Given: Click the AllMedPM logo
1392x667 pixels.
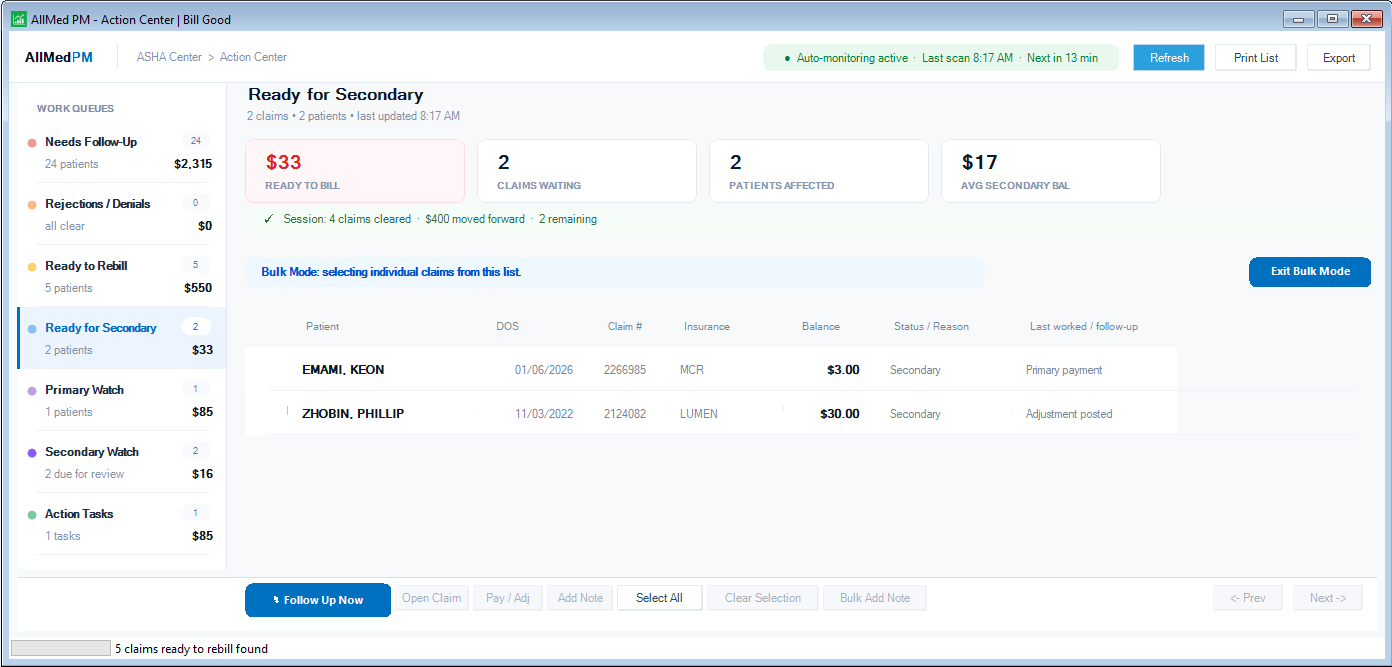Looking at the screenshot, I should point(59,58).
